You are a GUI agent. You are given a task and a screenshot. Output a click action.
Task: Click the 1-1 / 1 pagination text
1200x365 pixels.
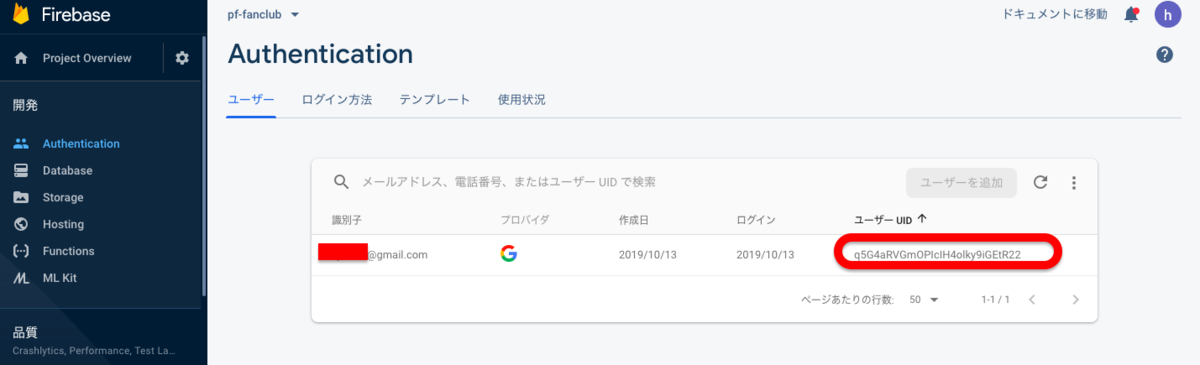995,299
